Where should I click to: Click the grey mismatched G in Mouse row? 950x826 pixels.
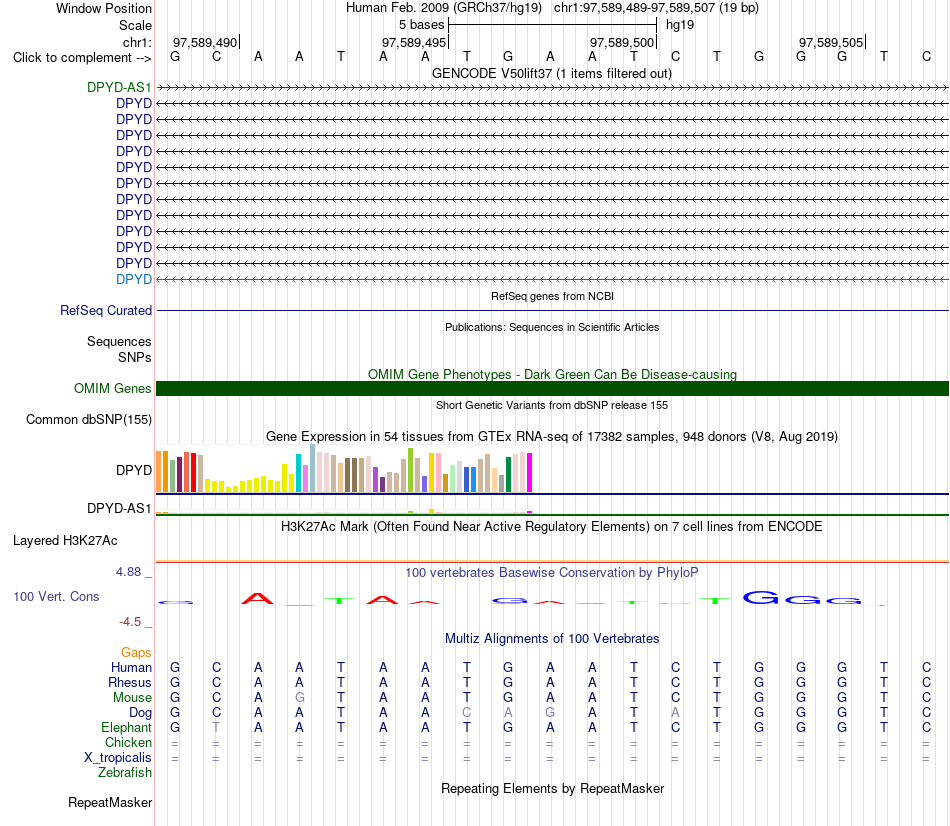click(299, 698)
